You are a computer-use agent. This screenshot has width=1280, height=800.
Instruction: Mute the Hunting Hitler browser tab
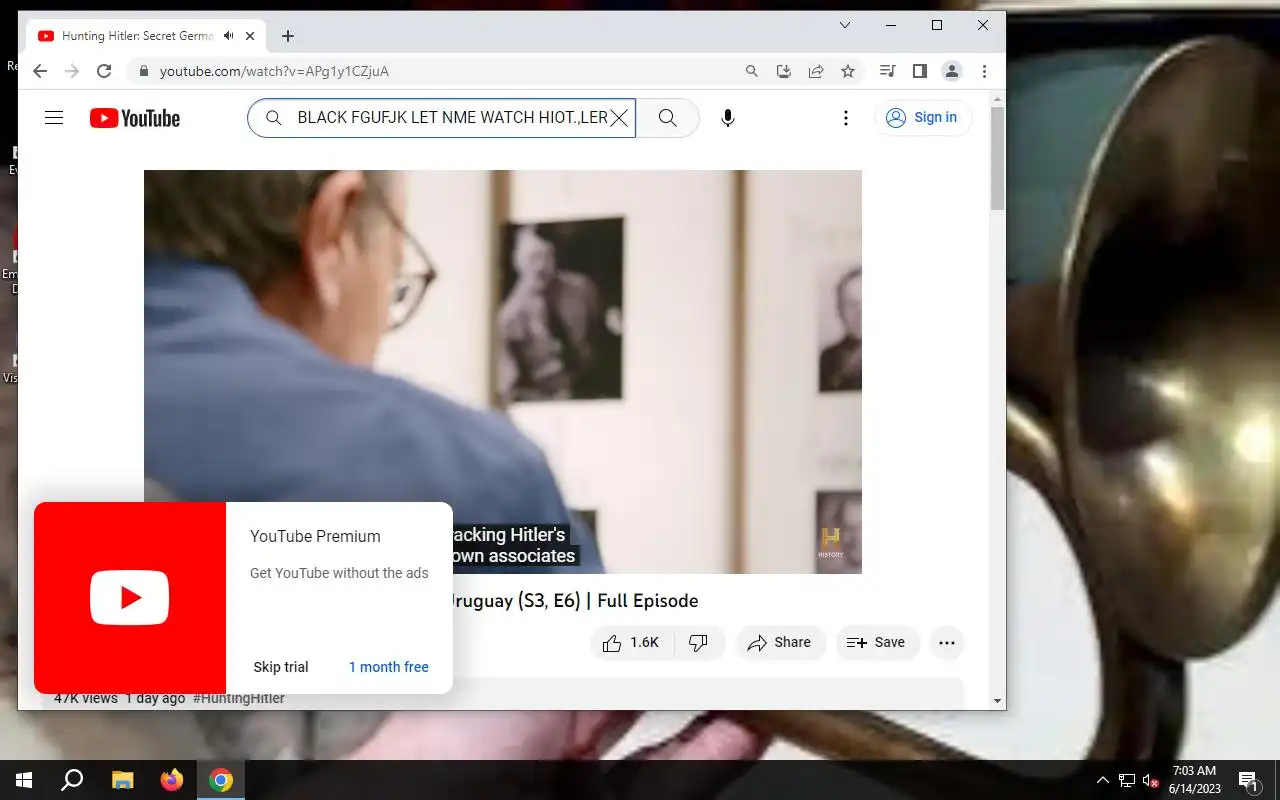pyautogui.click(x=228, y=36)
